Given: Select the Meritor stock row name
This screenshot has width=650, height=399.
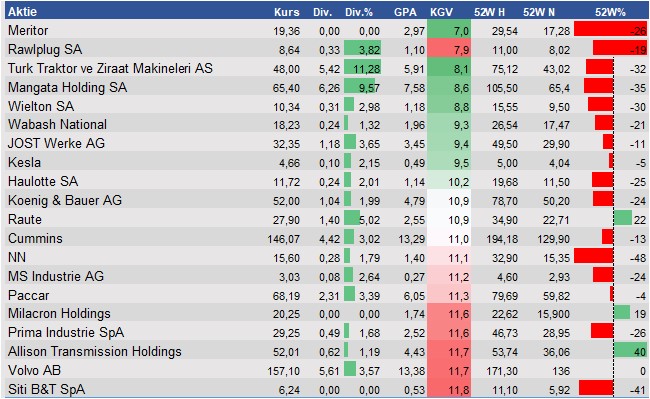Looking at the screenshot, I should click(28, 30).
